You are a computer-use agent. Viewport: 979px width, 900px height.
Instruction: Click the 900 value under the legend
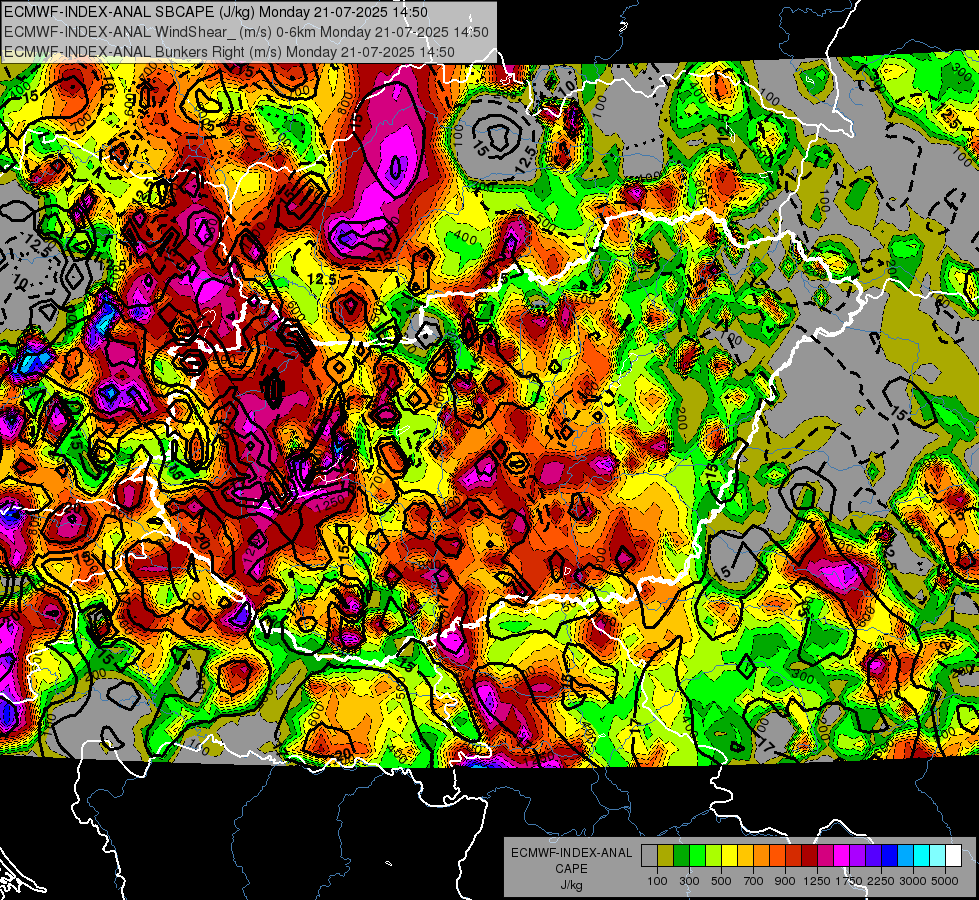pyautogui.click(x=785, y=881)
